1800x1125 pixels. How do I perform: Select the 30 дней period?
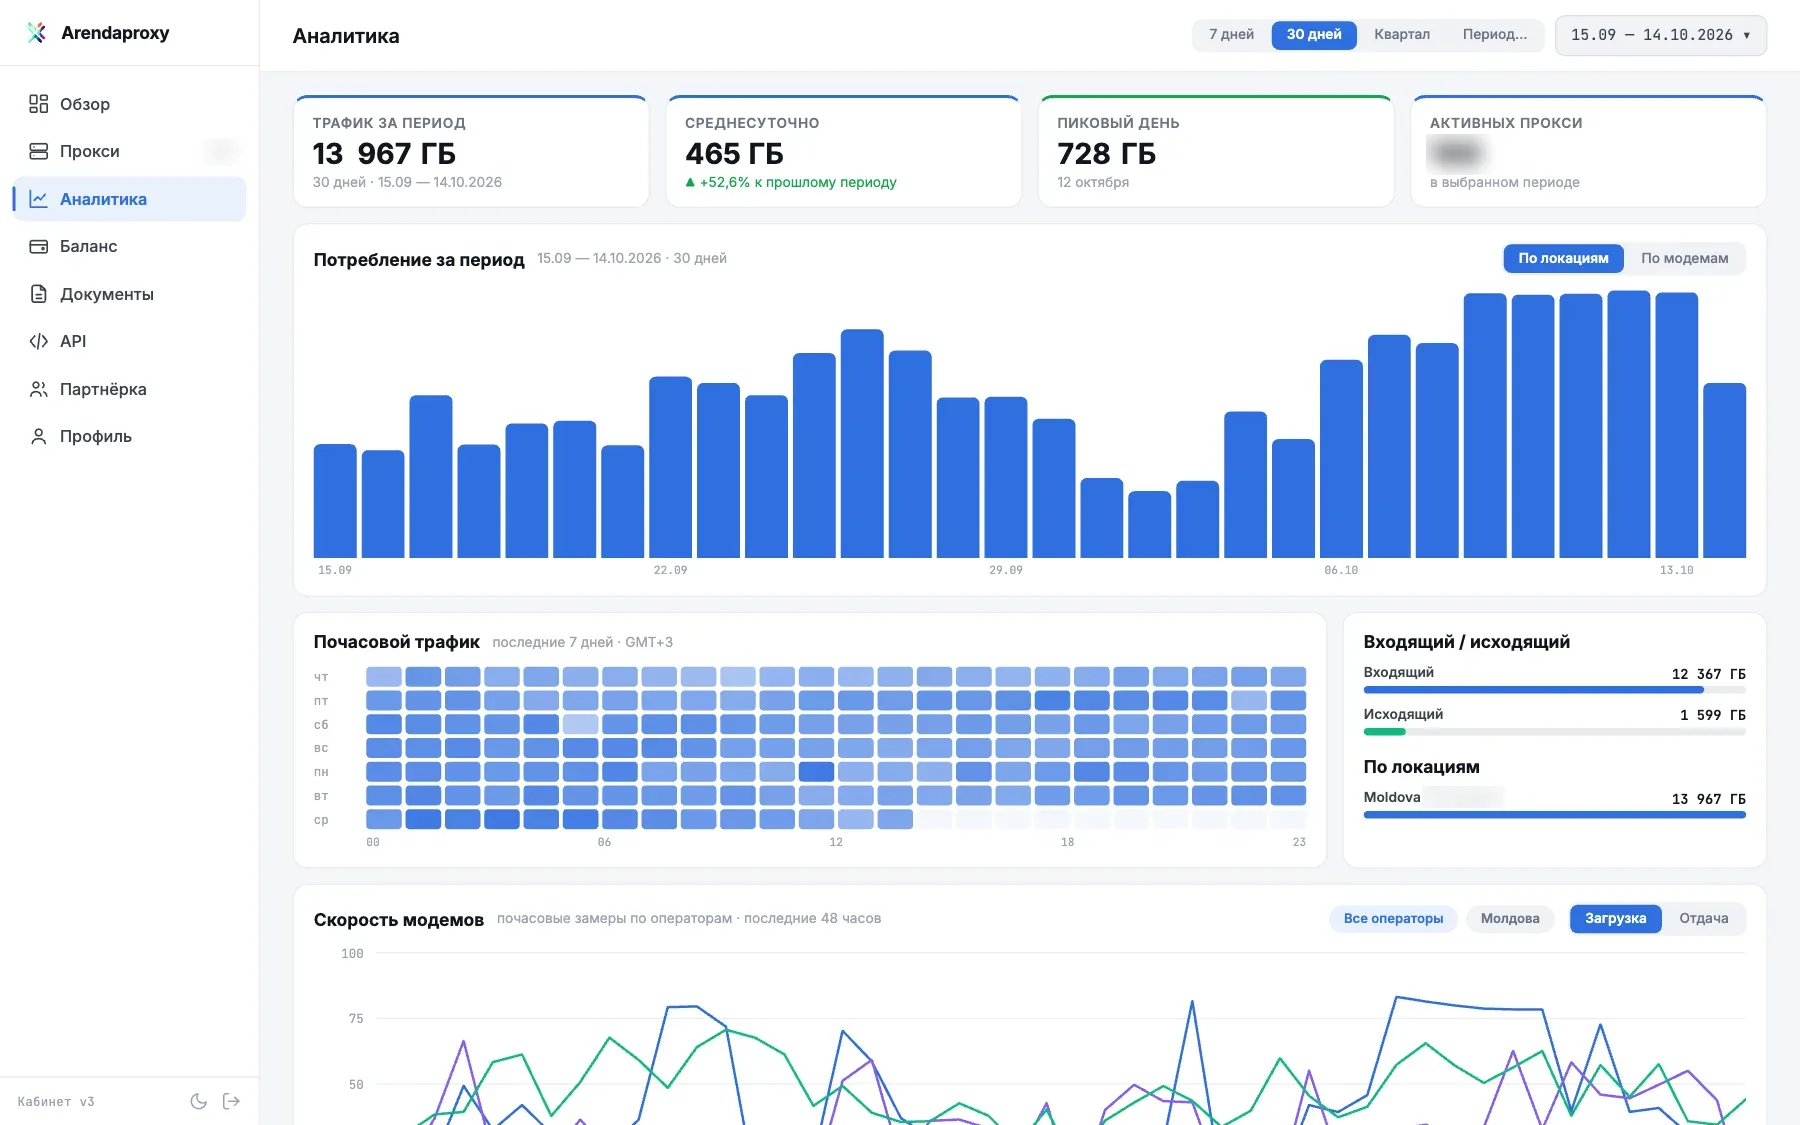pos(1314,35)
